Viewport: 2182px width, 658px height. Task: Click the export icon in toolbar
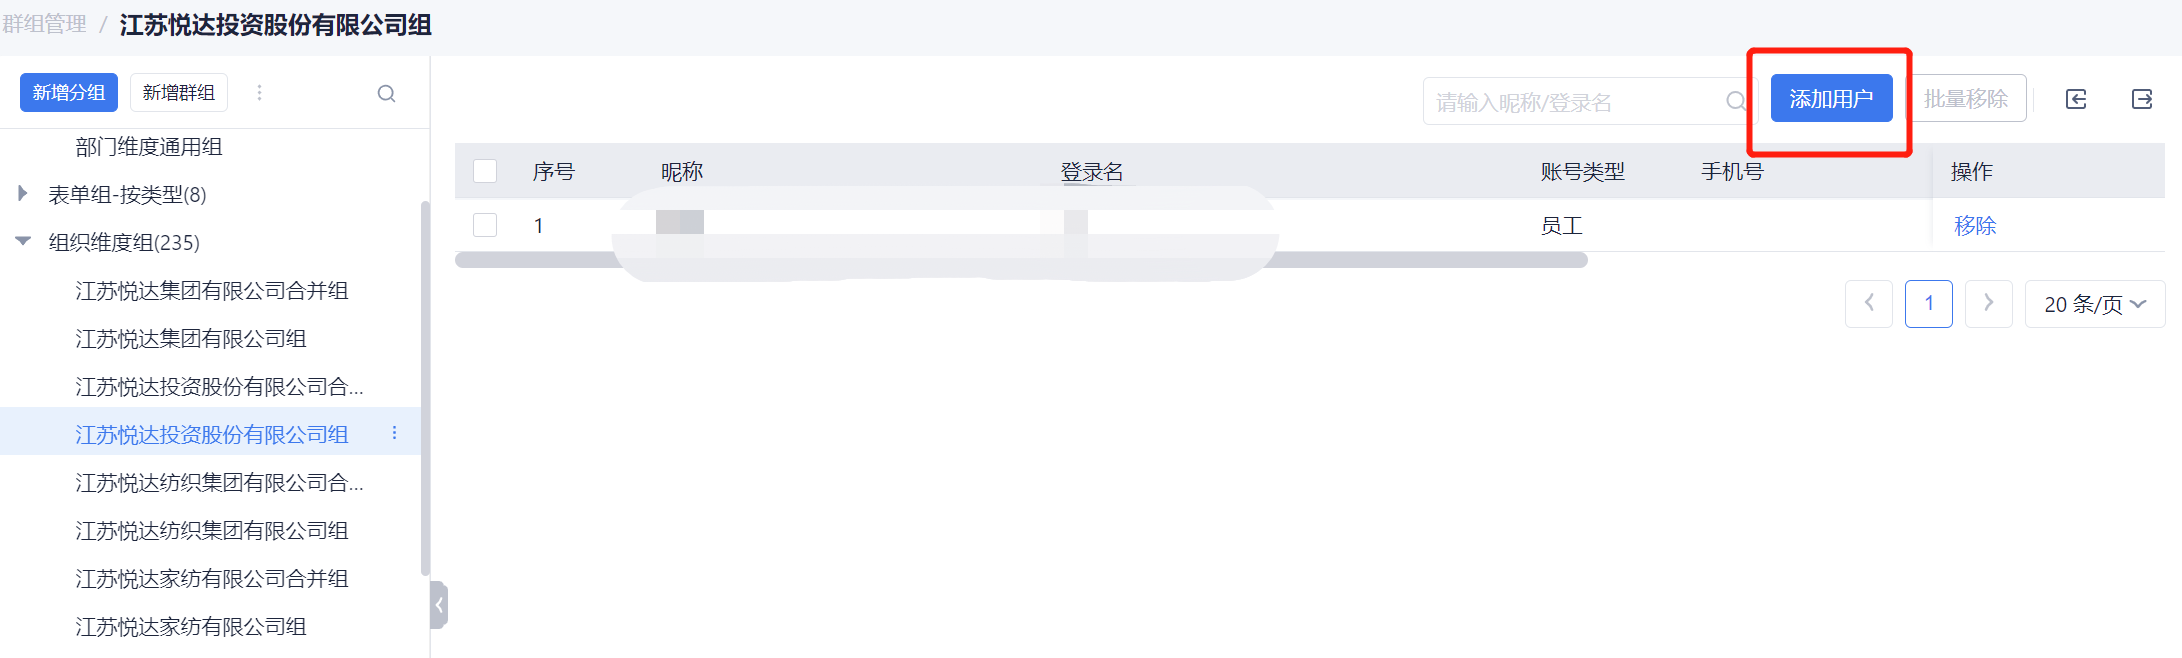2141,99
